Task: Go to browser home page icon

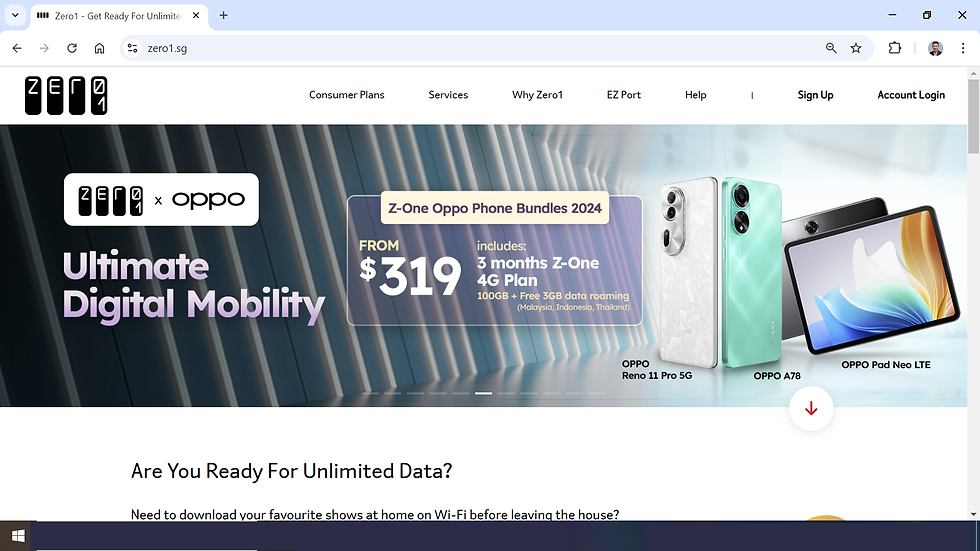Action: 99,48
